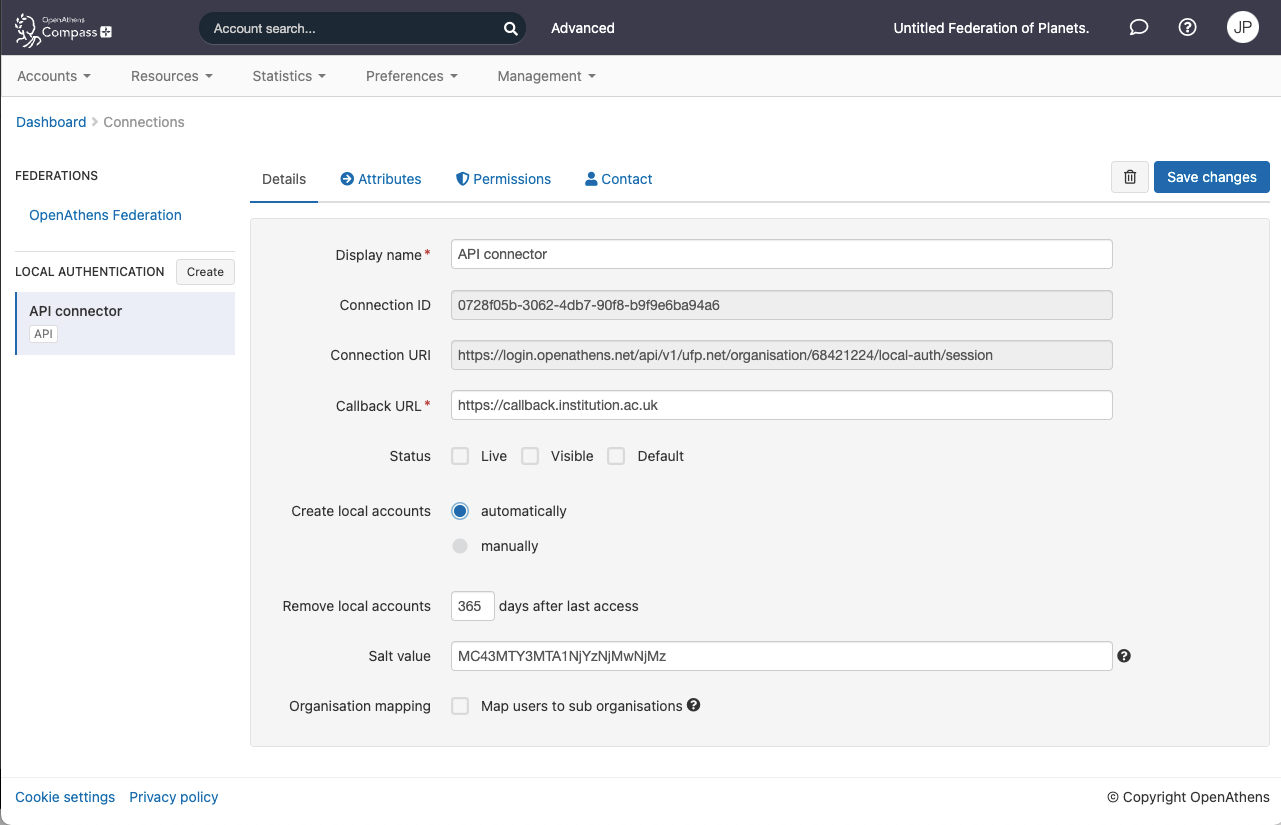The height and width of the screenshot is (825, 1281).
Task: Click the search magnifier icon
Action: coord(510,28)
